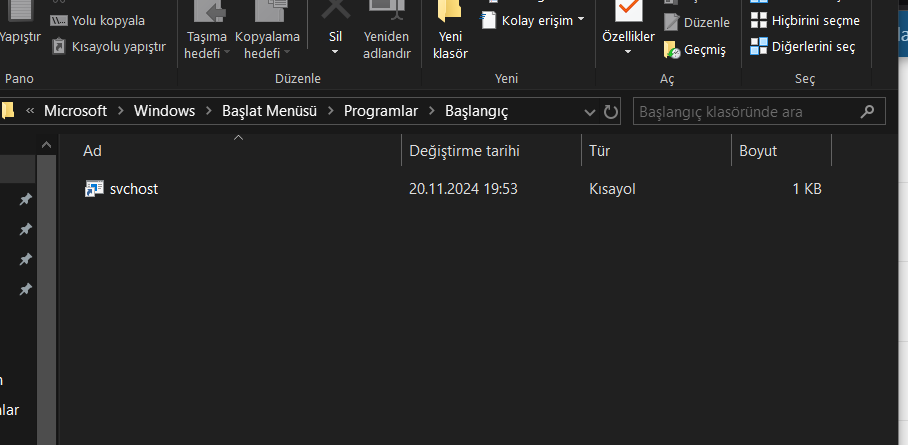Expand the chevron after Microsoft in path

pos(121,111)
